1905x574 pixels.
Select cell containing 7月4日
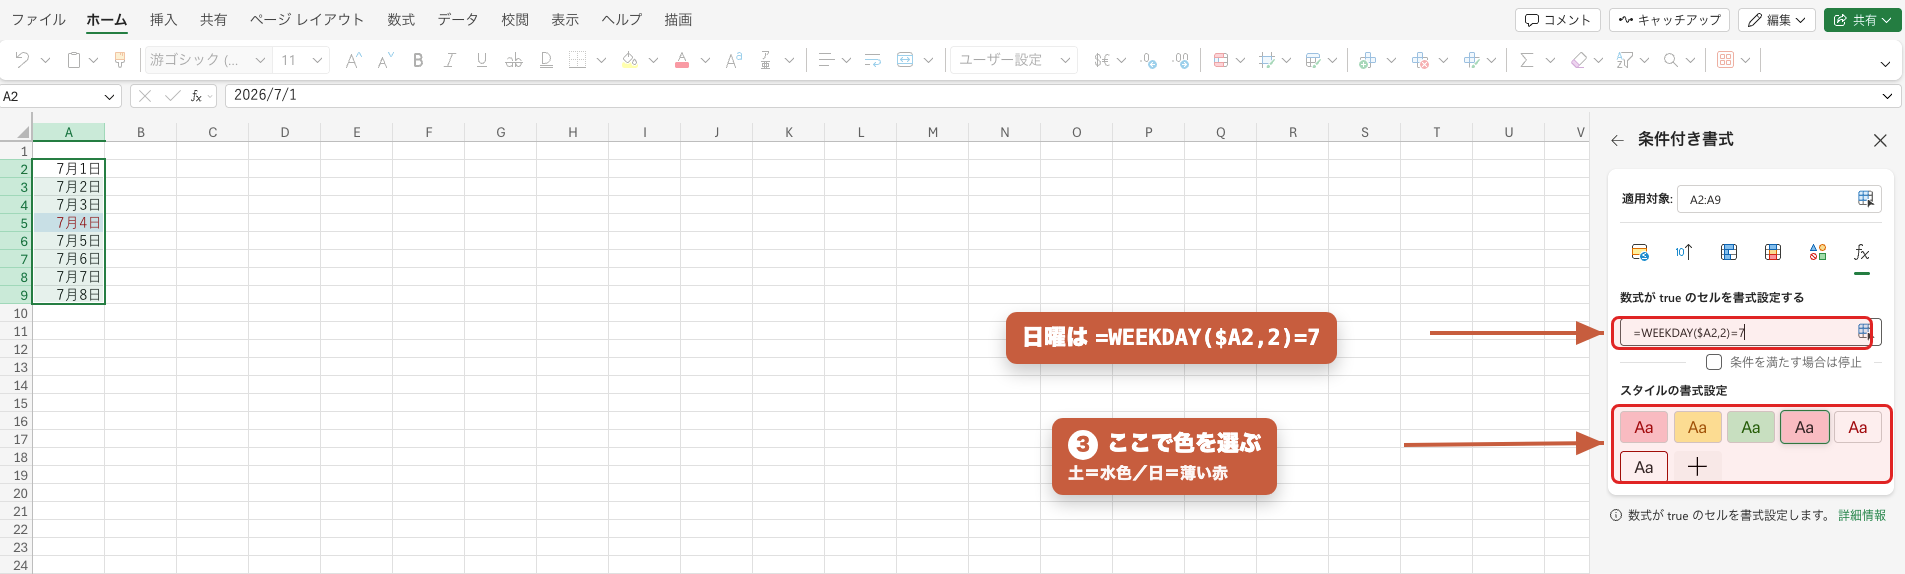point(69,223)
